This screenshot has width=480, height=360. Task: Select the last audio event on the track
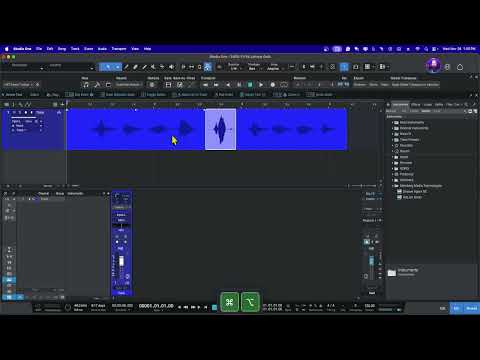[292, 129]
